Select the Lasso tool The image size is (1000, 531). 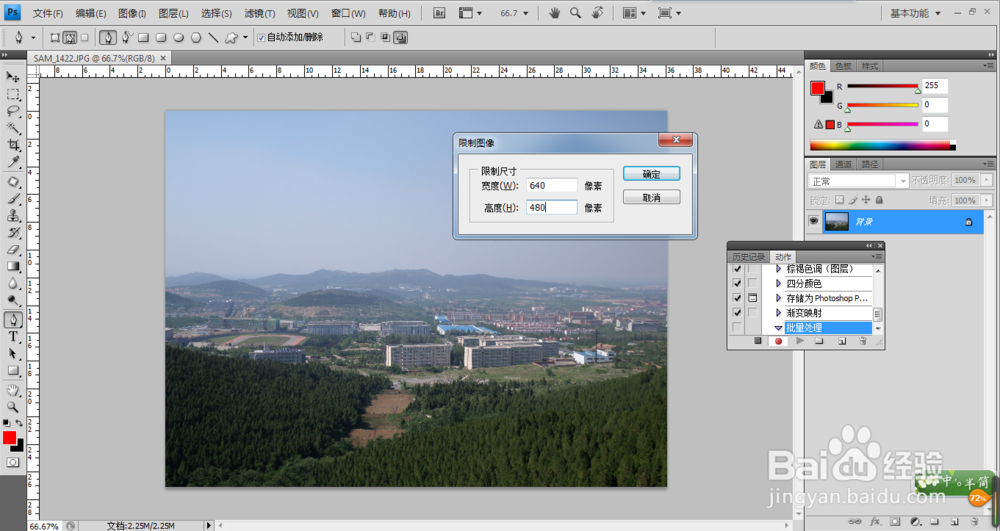[13, 111]
